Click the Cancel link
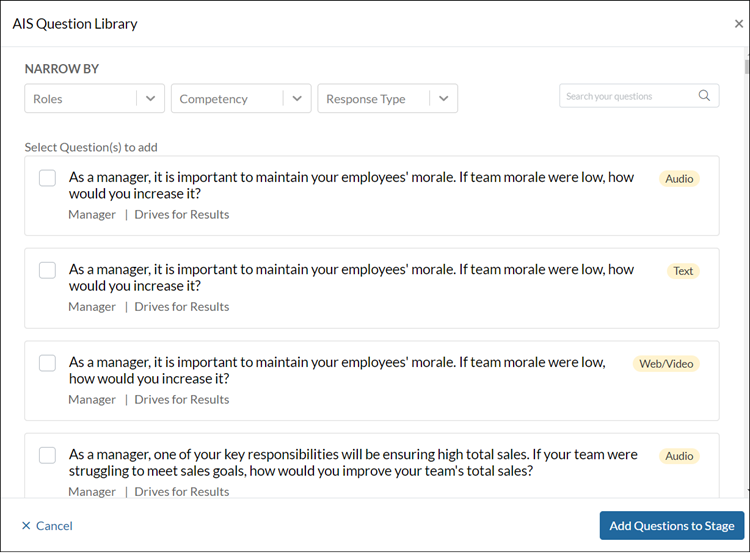The height and width of the screenshot is (560, 750). pos(47,526)
